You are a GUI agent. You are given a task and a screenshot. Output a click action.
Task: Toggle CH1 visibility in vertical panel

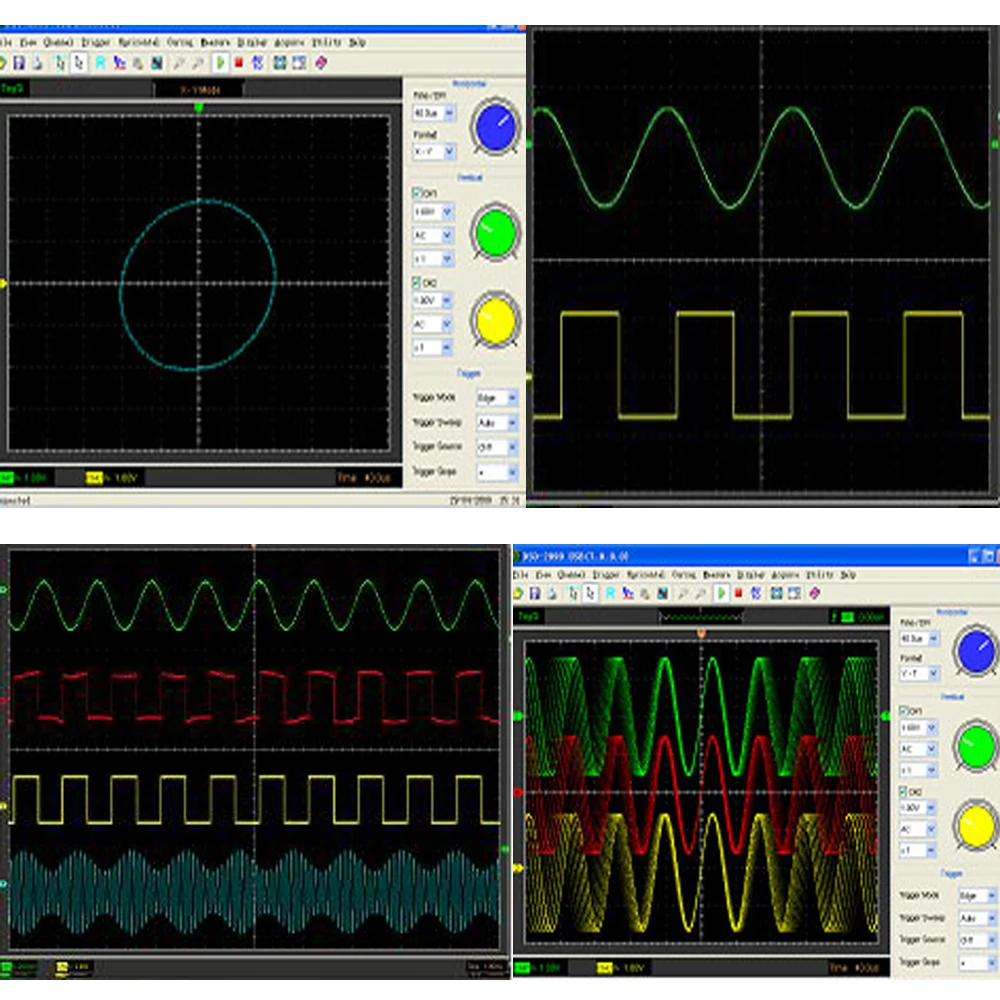click(416, 191)
